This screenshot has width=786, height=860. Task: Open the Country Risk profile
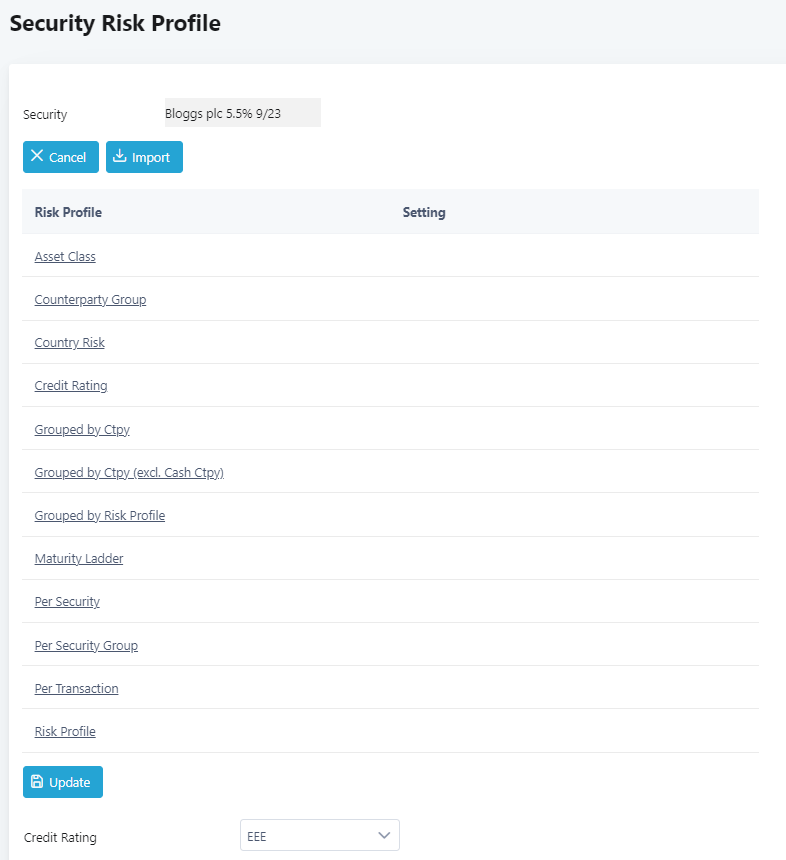(x=69, y=343)
